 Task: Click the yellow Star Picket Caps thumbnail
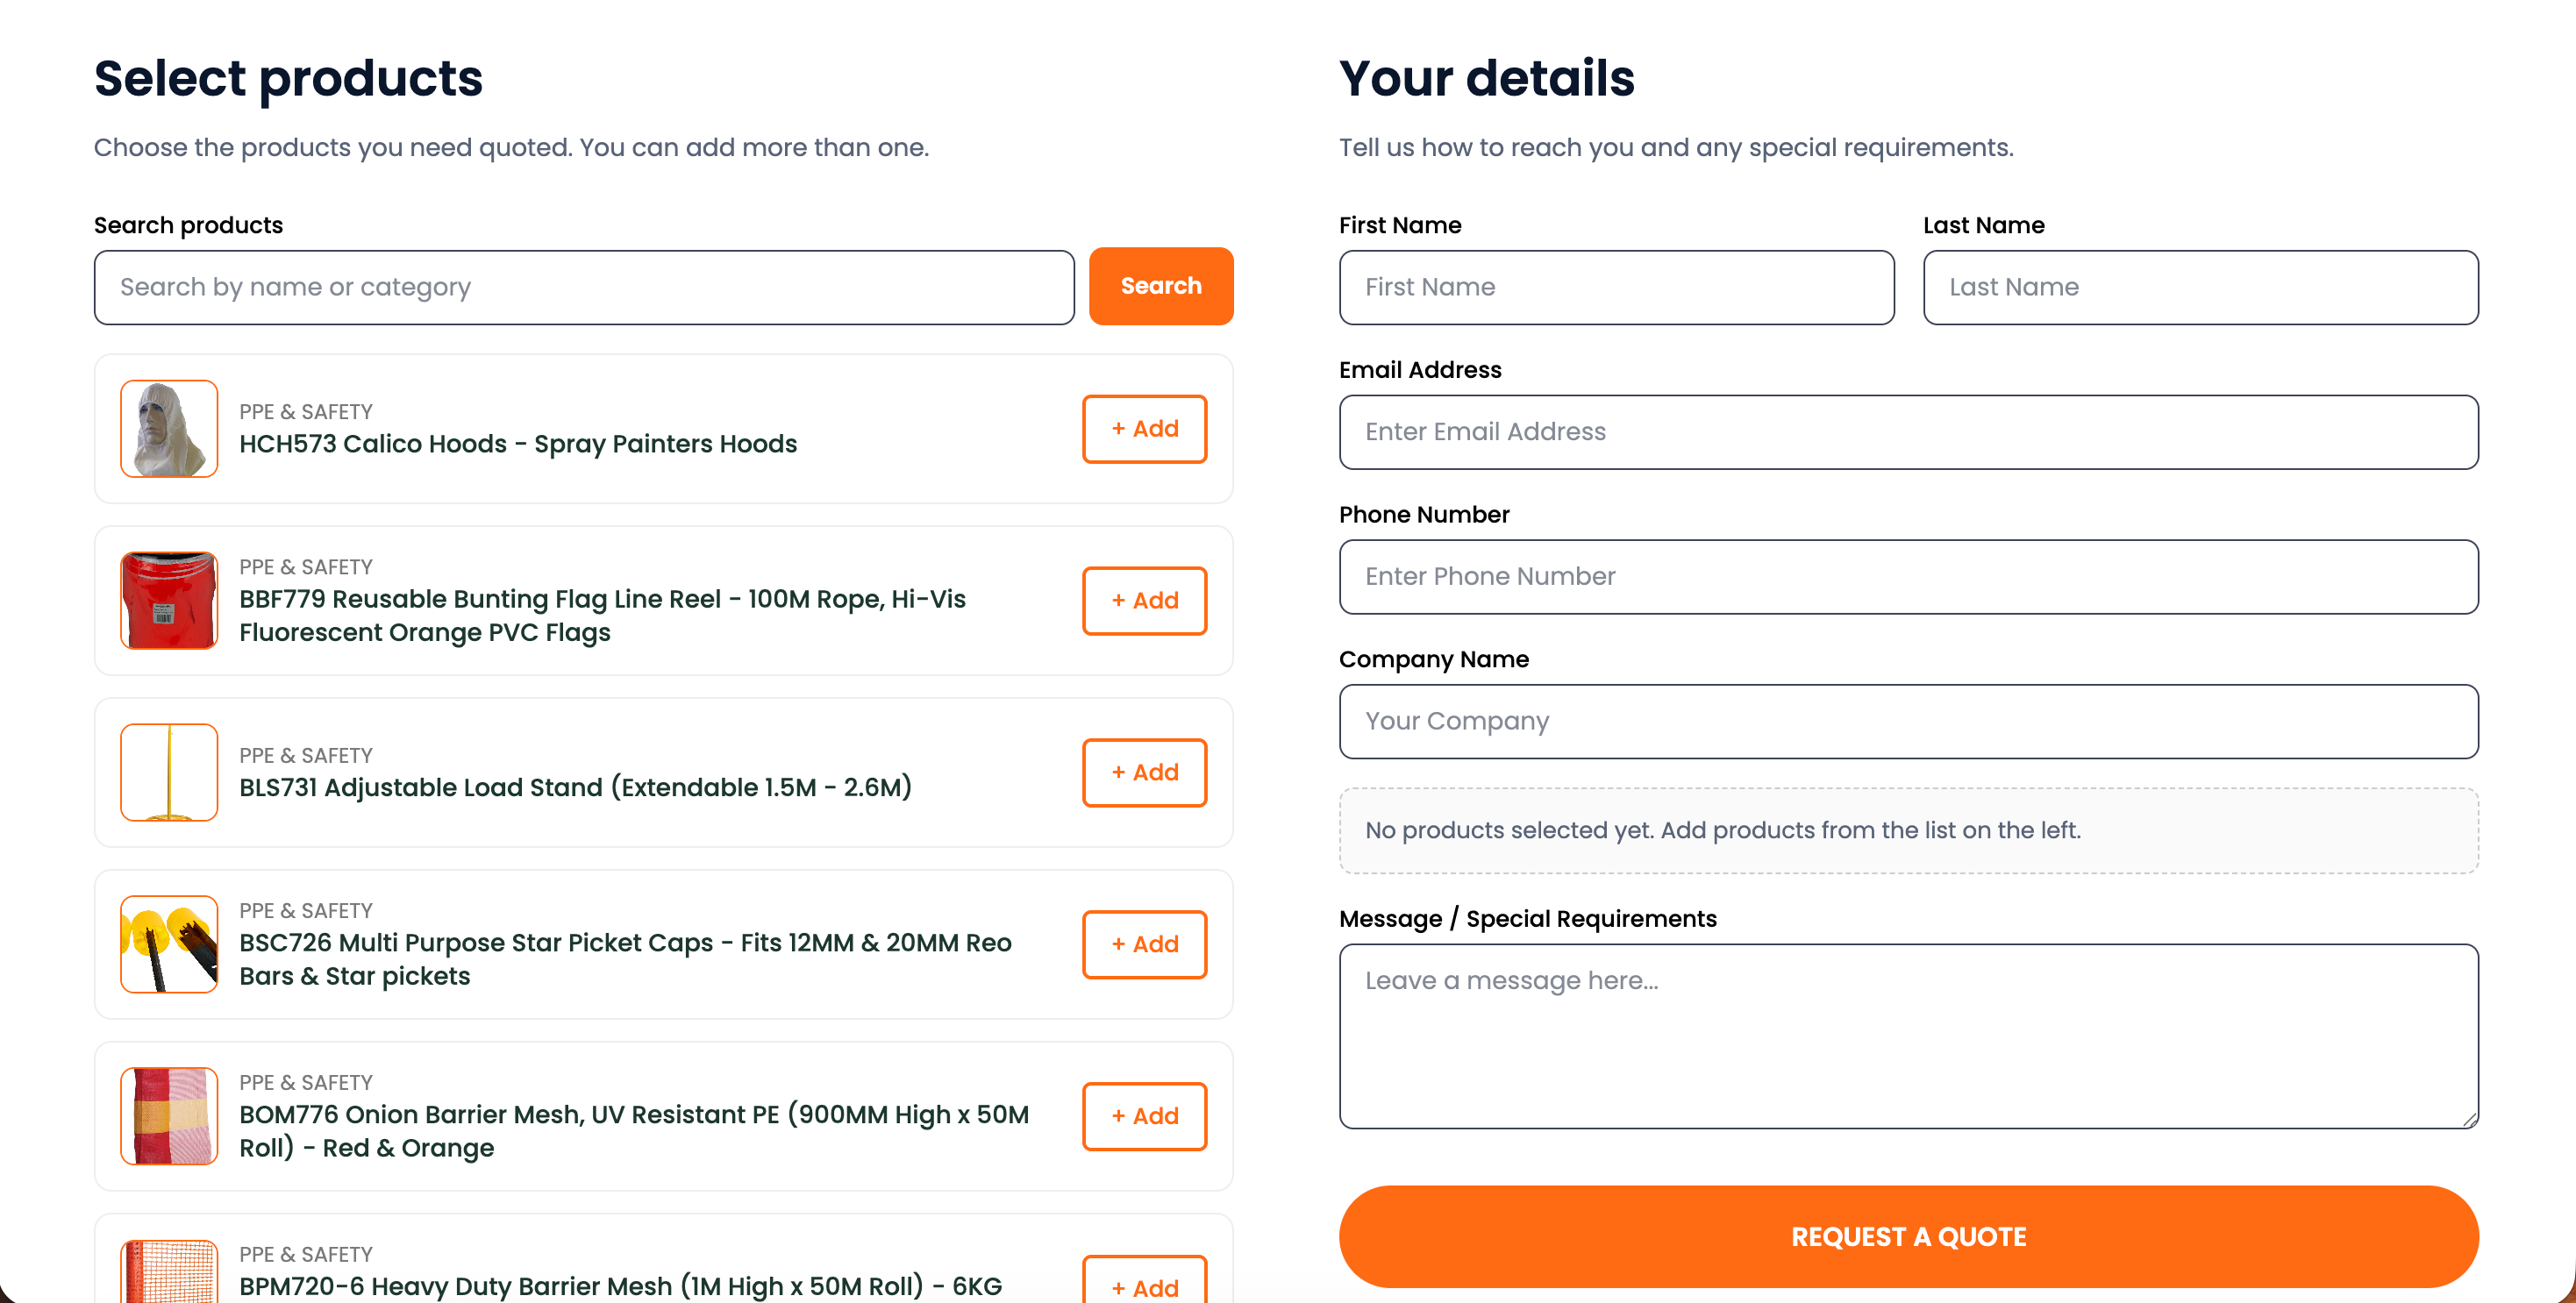169,945
